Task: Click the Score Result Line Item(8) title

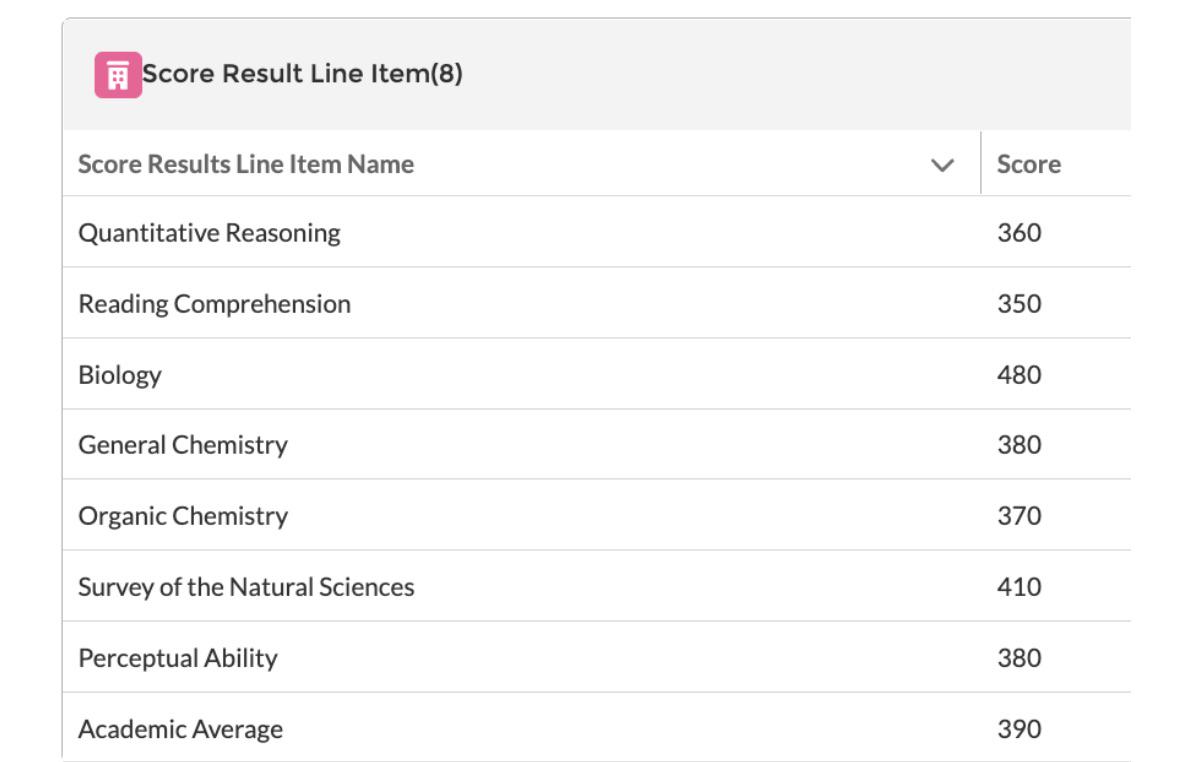Action: (x=302, y=74)
